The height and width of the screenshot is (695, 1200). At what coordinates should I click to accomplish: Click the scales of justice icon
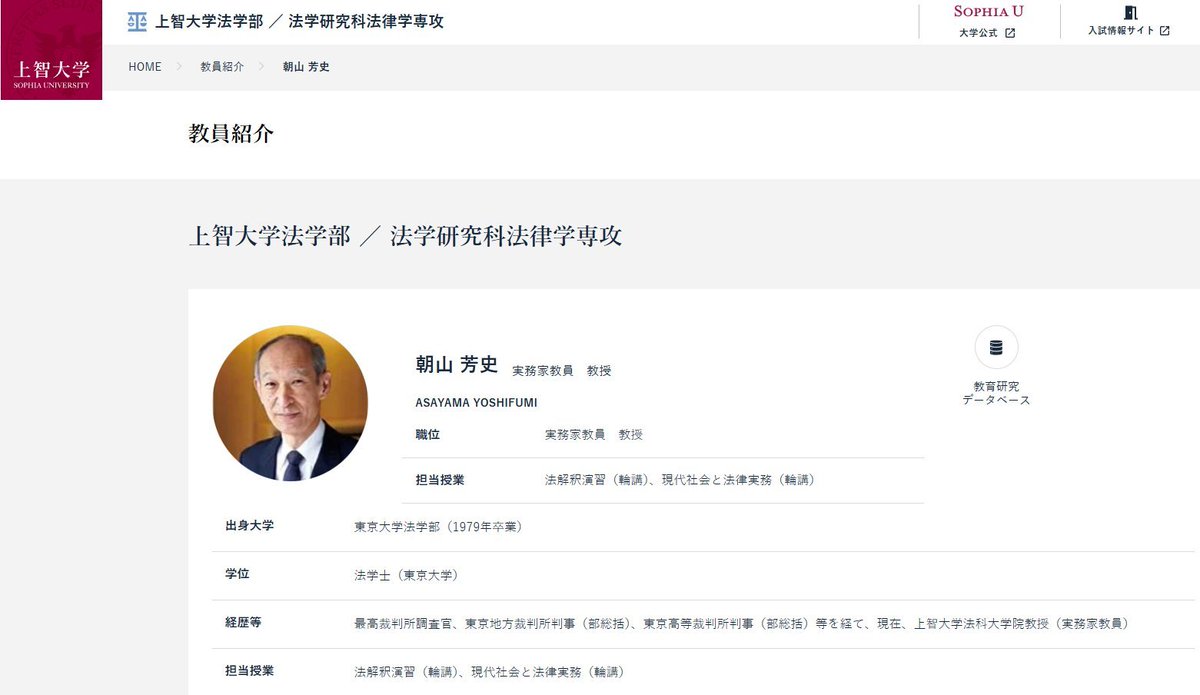click(137, 22)
